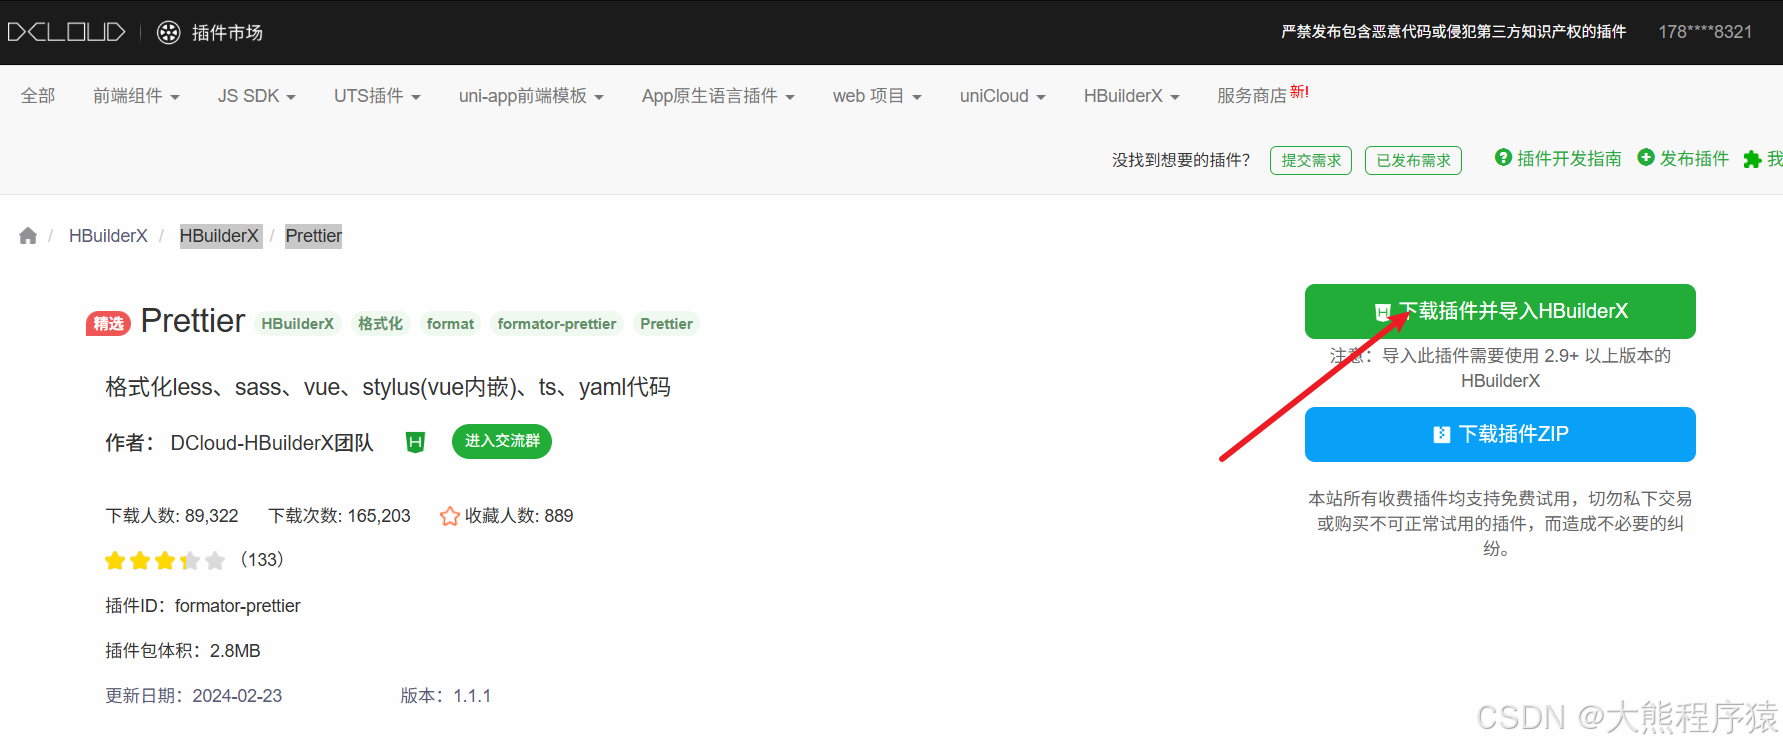Expand the web 项目 dropdown

tap(877, 96)
